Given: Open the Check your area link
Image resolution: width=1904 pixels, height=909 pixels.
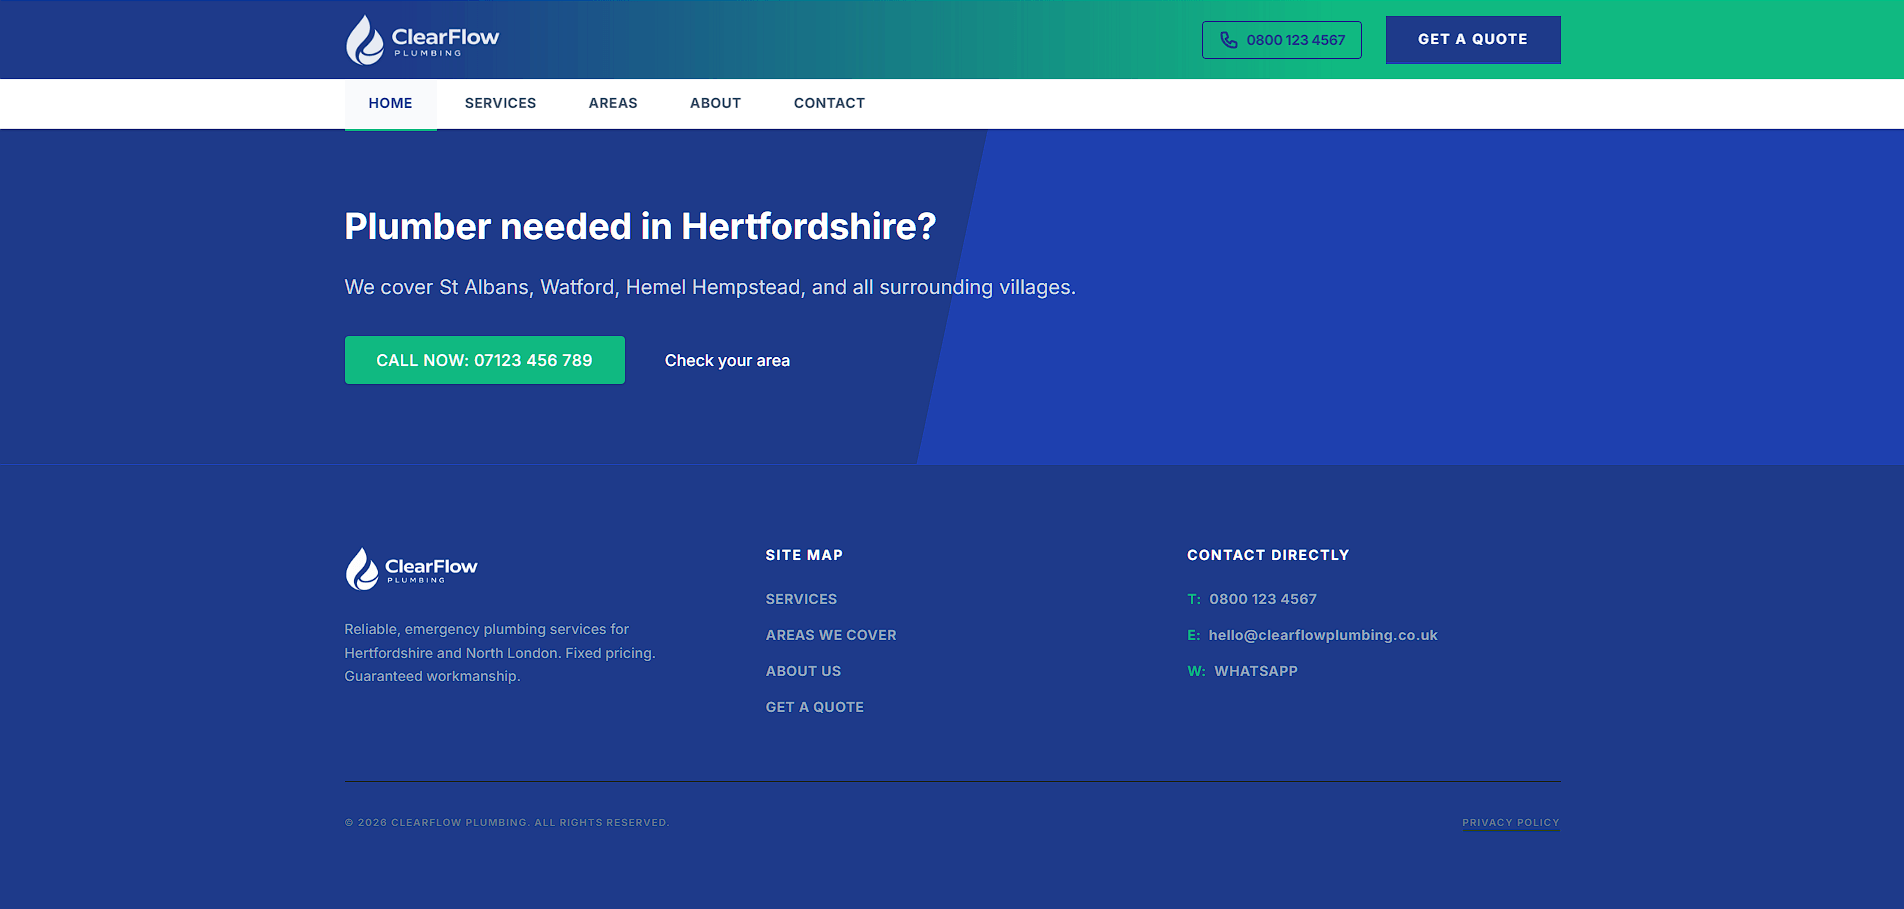Looking at the screenshot, I should (x=727, y=360).
